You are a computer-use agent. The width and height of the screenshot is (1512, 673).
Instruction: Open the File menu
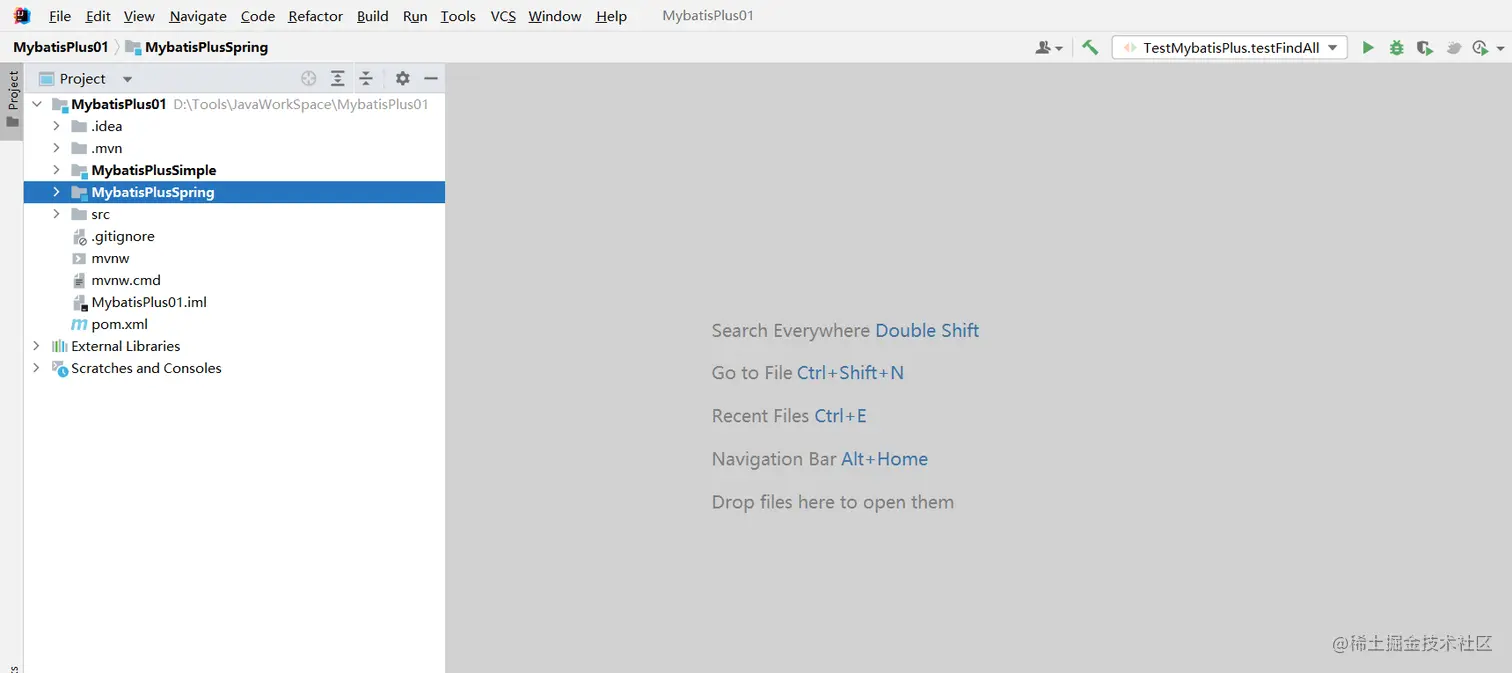click(60, 16)
